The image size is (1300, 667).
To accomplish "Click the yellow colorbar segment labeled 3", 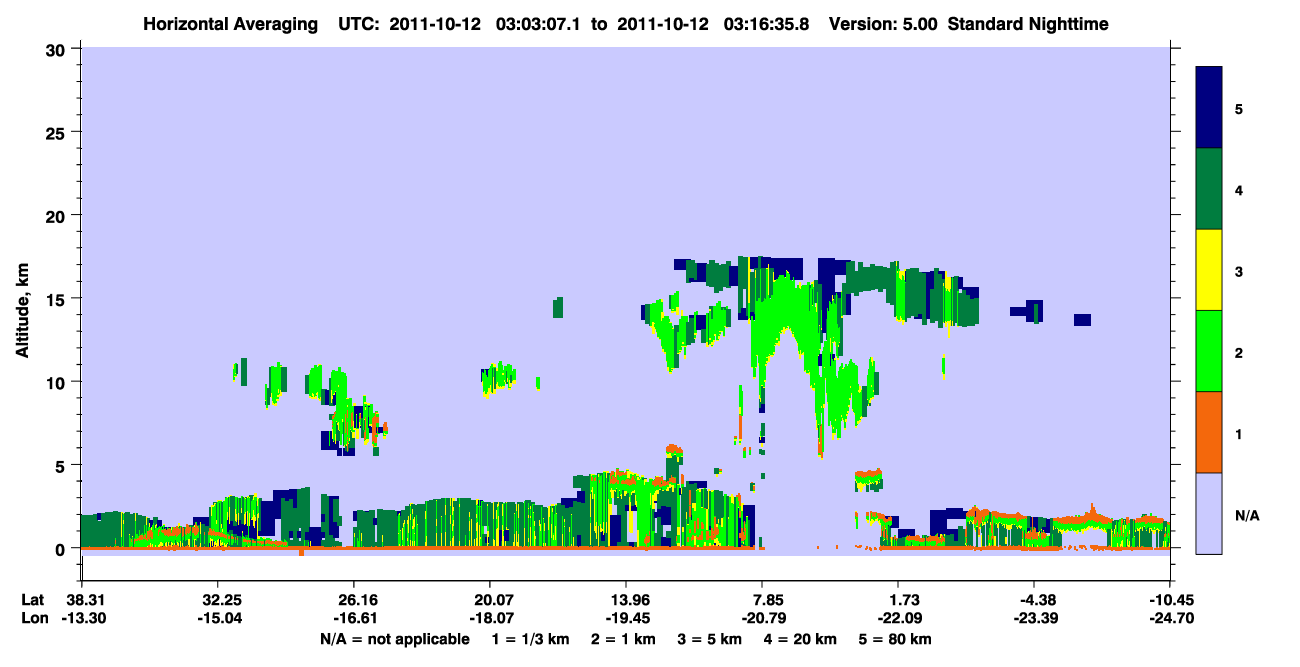I will 1209,270.
